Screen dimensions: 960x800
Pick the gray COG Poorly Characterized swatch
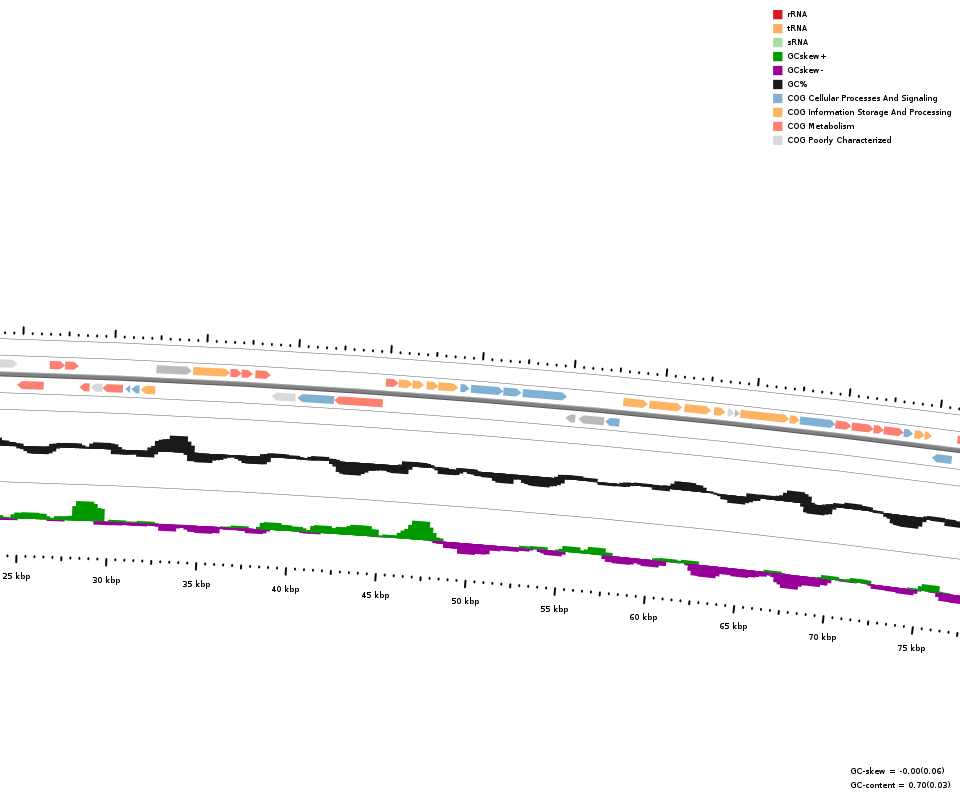pyautogui.click(x=778, y=140)
